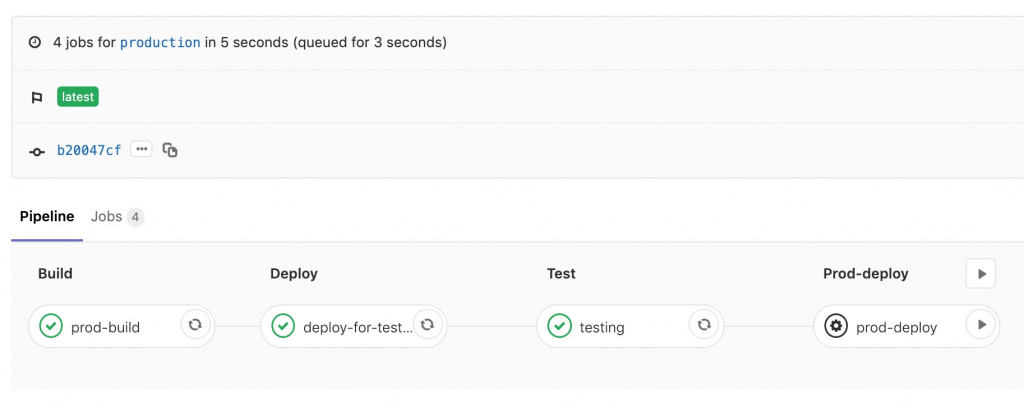Viewport: 1024px width, 402px height.
Task: Open commit b20047cf link
Action: 89,150
